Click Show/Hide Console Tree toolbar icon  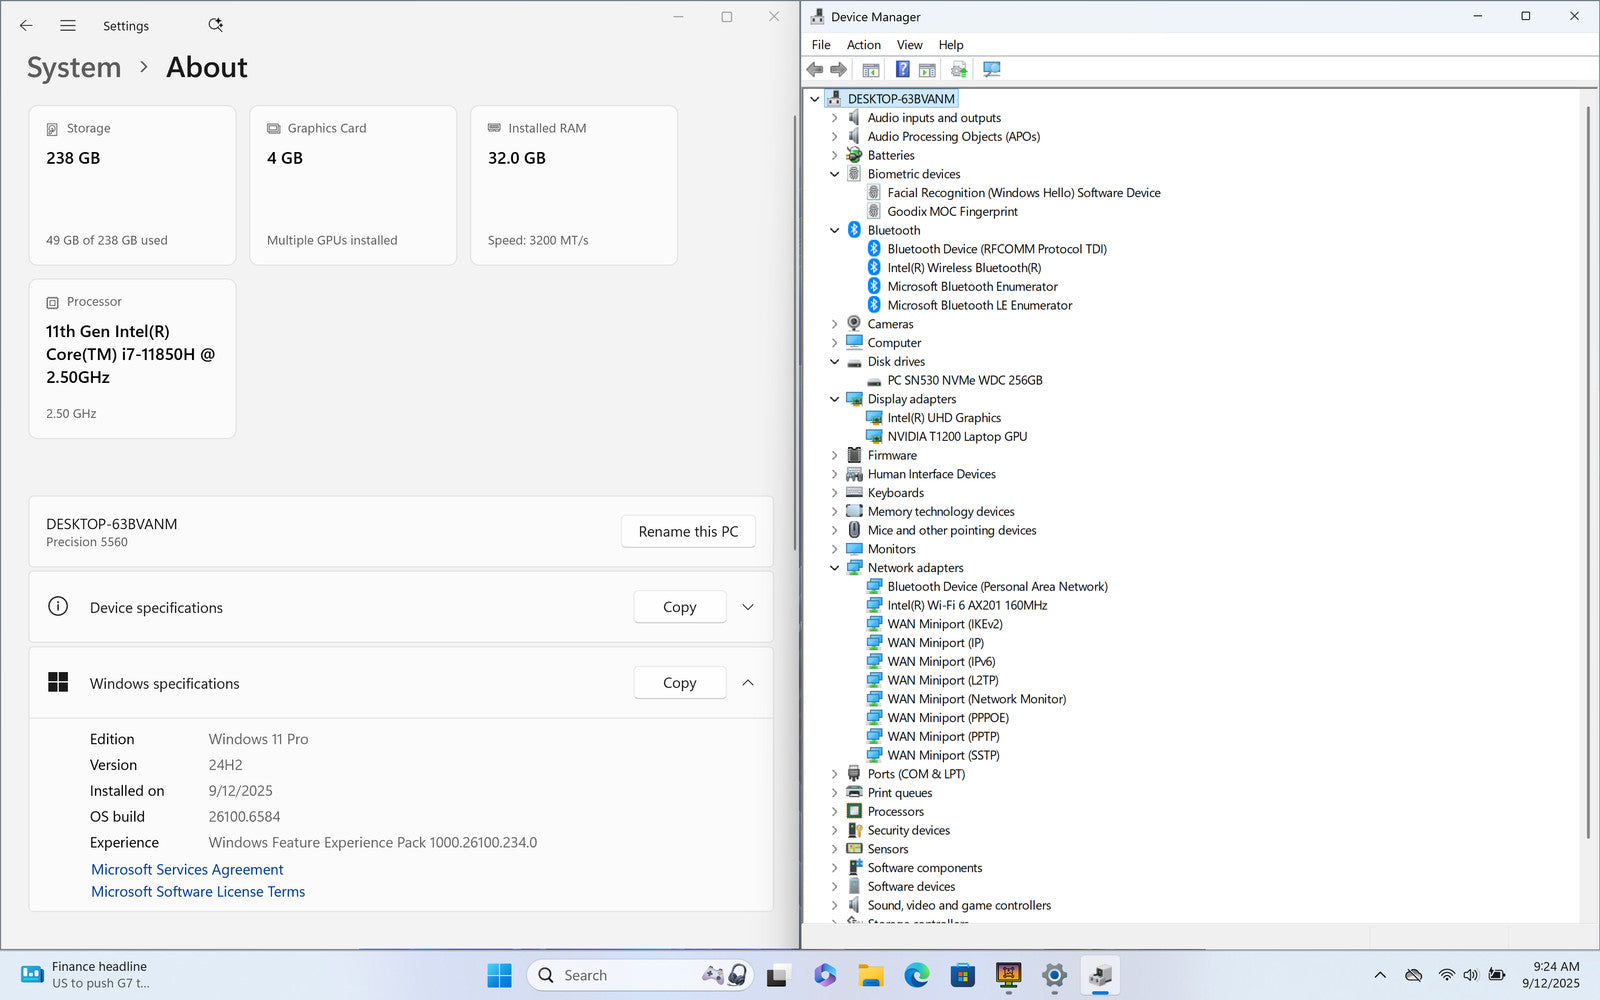pyautogui.click(x=871, y=69)
